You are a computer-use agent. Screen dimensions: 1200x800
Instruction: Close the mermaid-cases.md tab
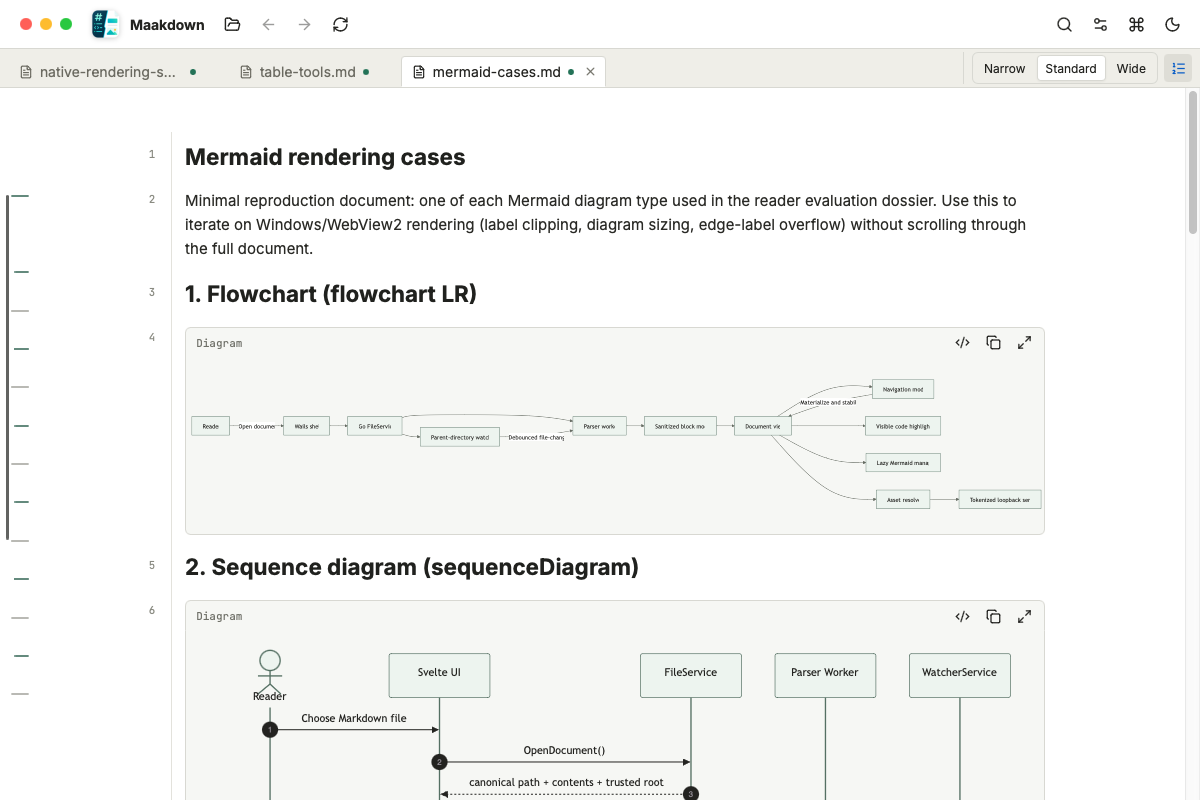pyautogui.click(x=590, y=72)
